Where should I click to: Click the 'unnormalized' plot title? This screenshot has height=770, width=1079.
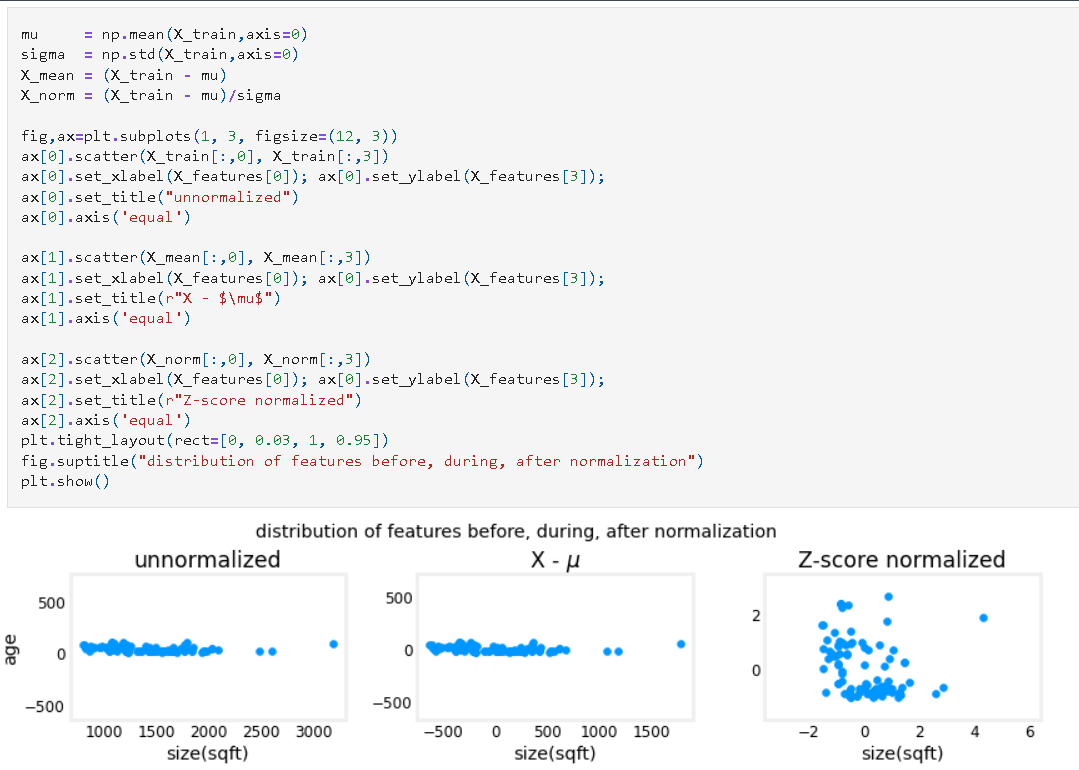[207, 559]
